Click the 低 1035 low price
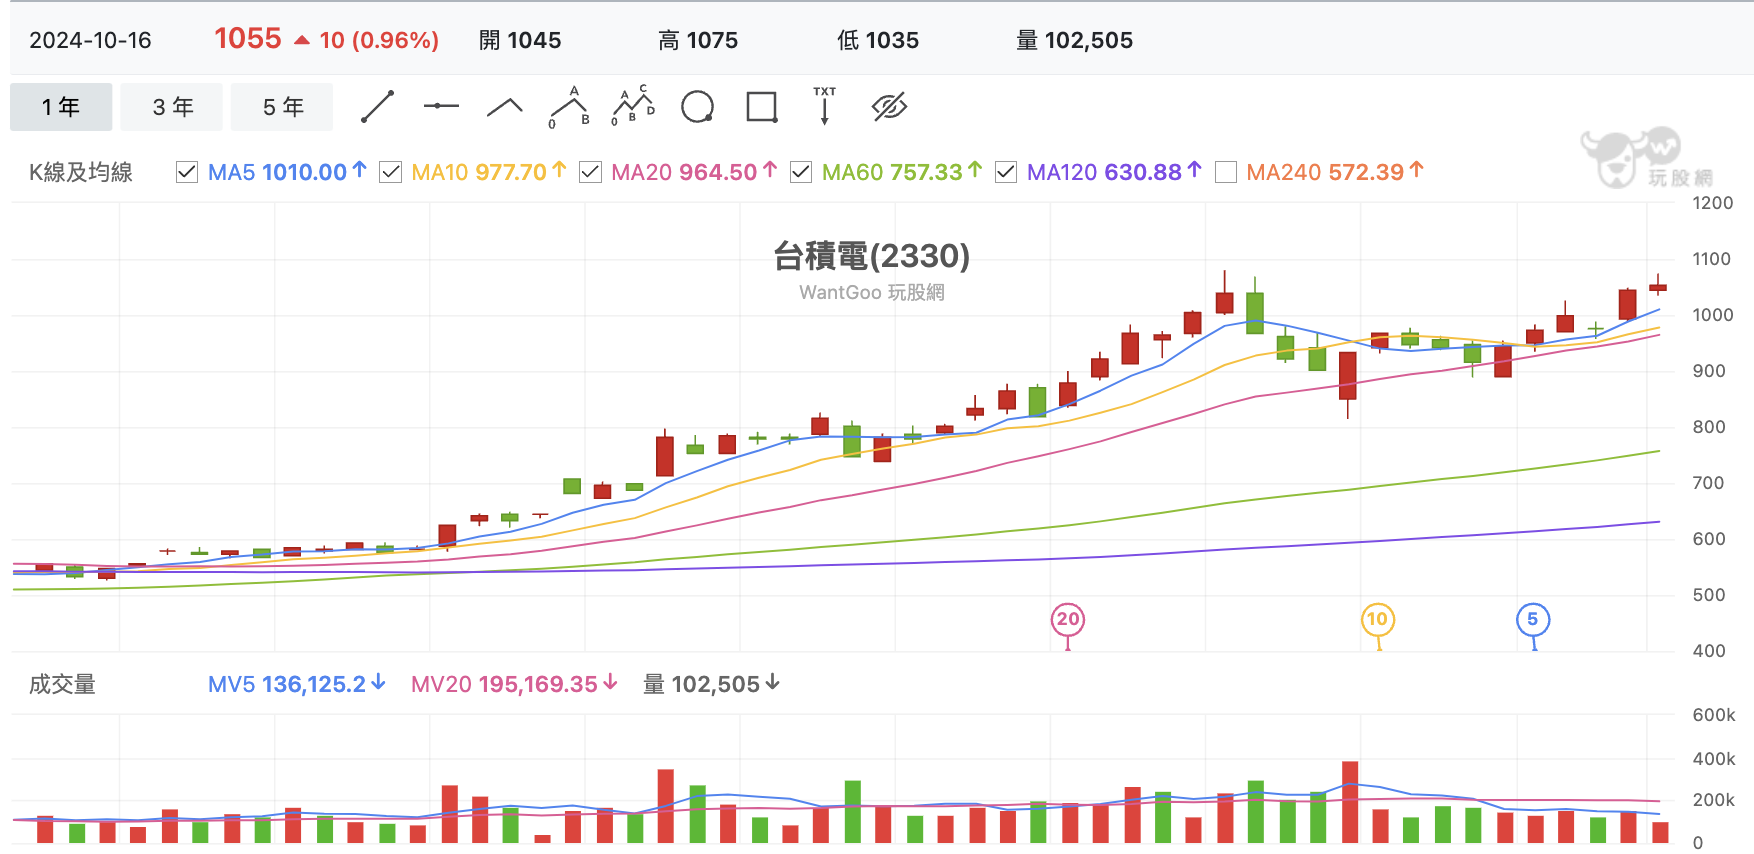Screen dimensions: 1754x854 pos(878,40)
